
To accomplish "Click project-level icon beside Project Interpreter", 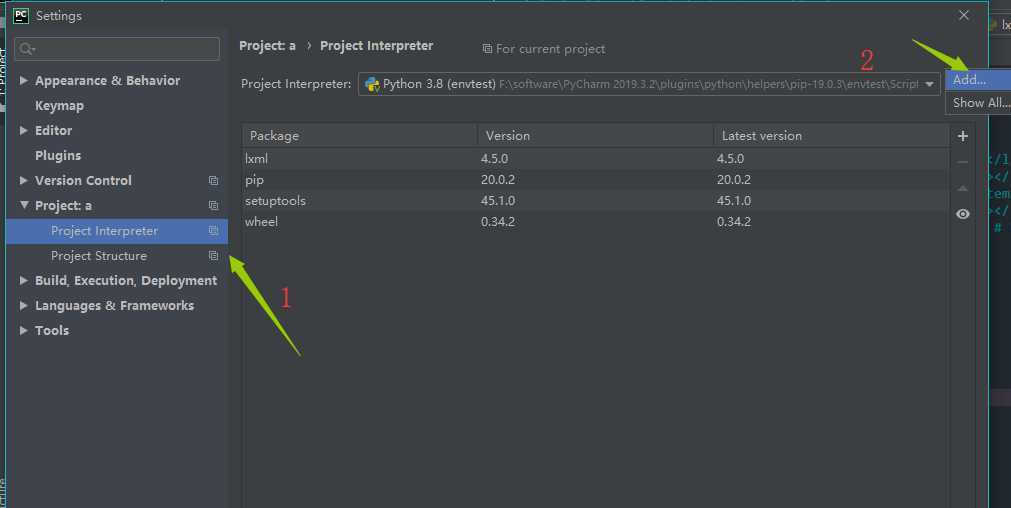I will [213, 231].
